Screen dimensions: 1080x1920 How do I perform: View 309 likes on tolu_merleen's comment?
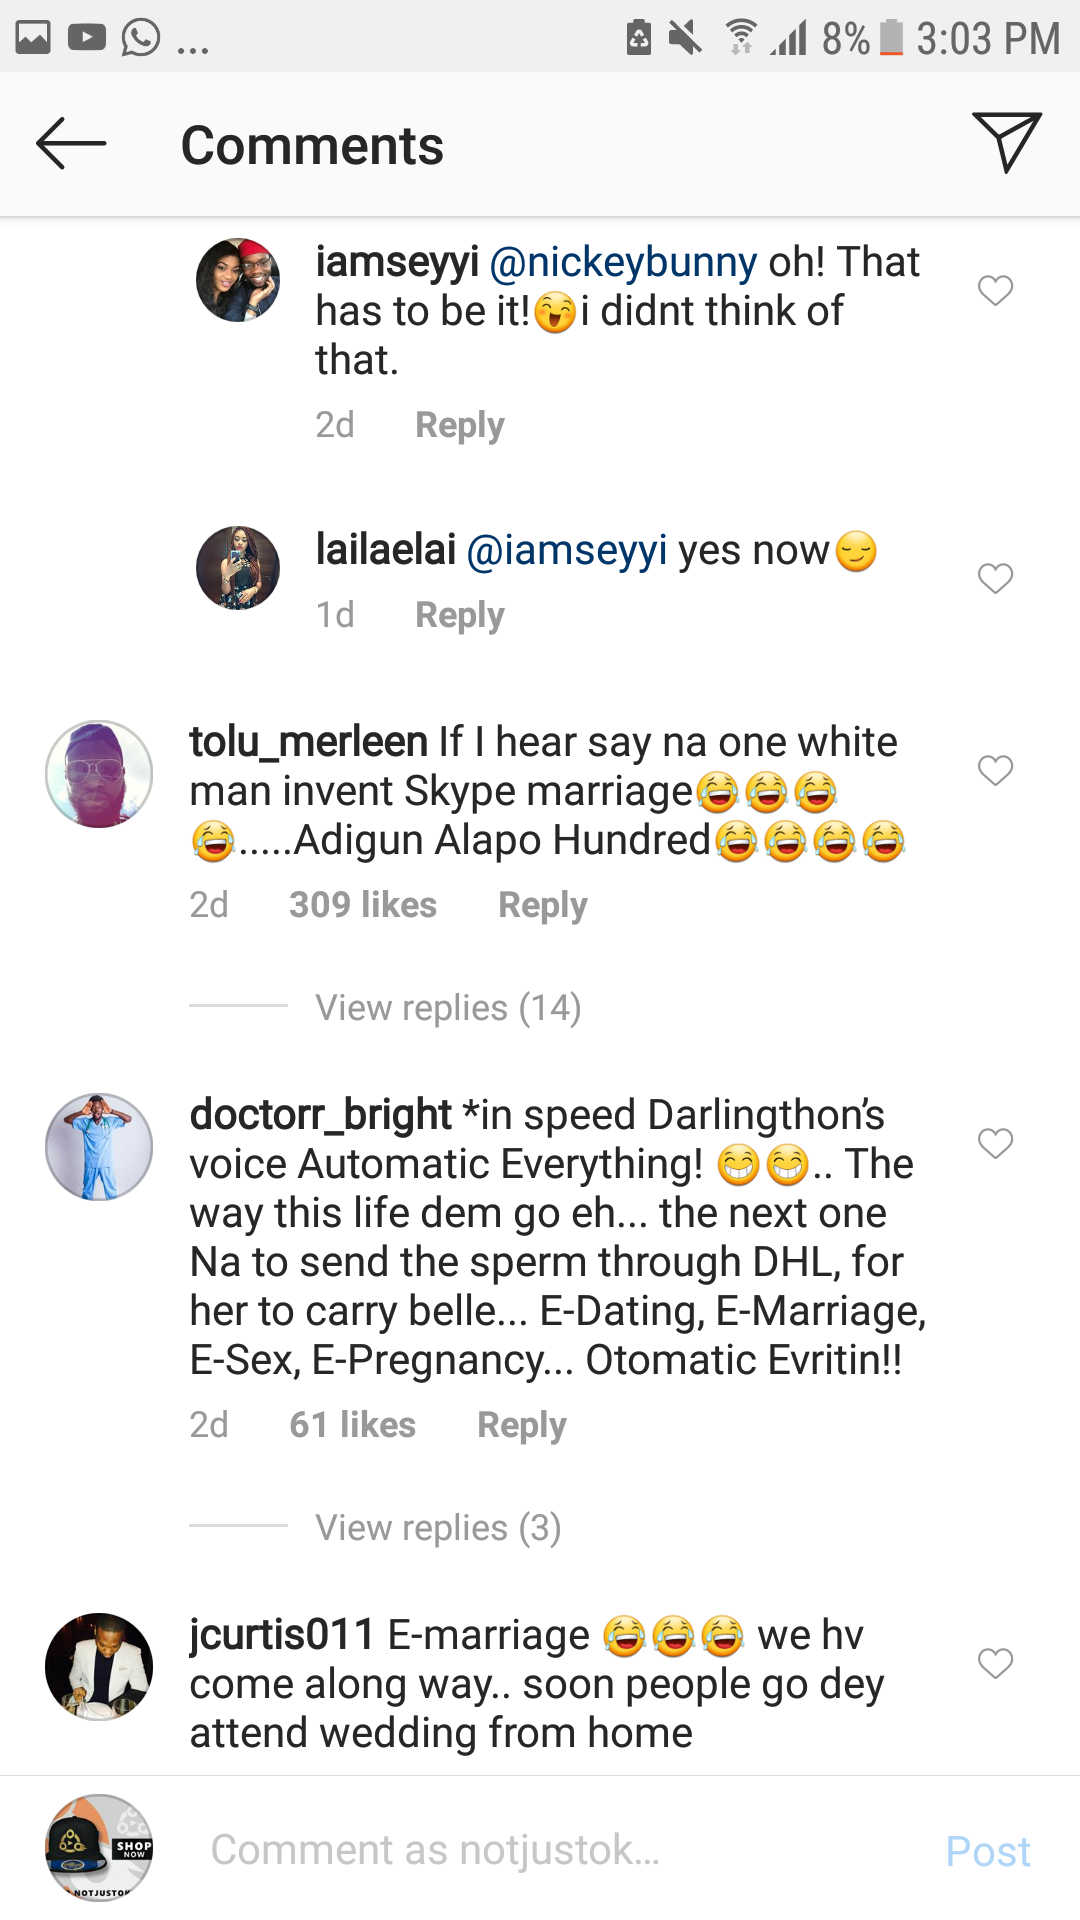coord(363,905)
